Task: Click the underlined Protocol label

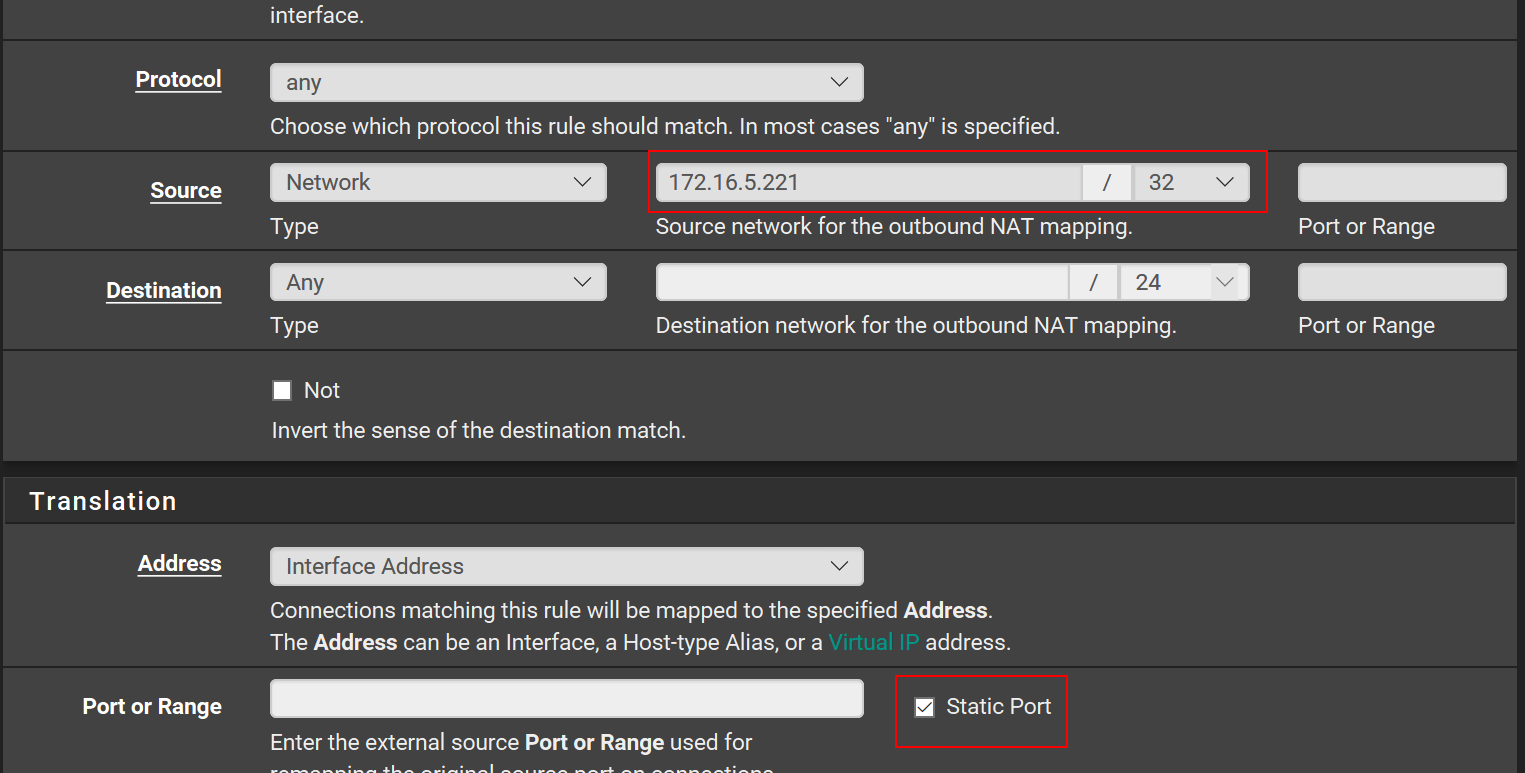Action: [x=178, y=80]
